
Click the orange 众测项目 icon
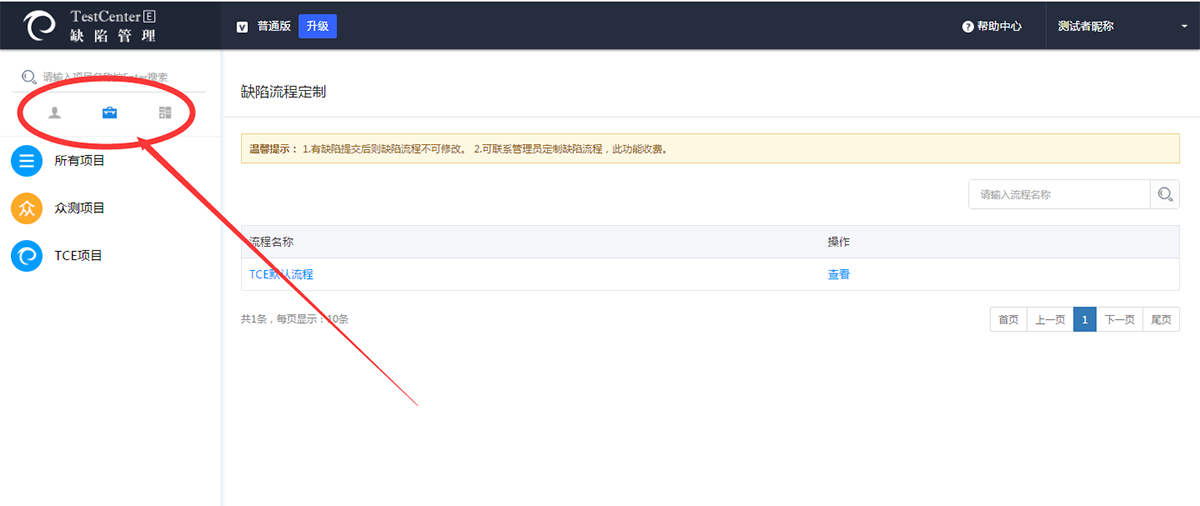pos(27,208)
